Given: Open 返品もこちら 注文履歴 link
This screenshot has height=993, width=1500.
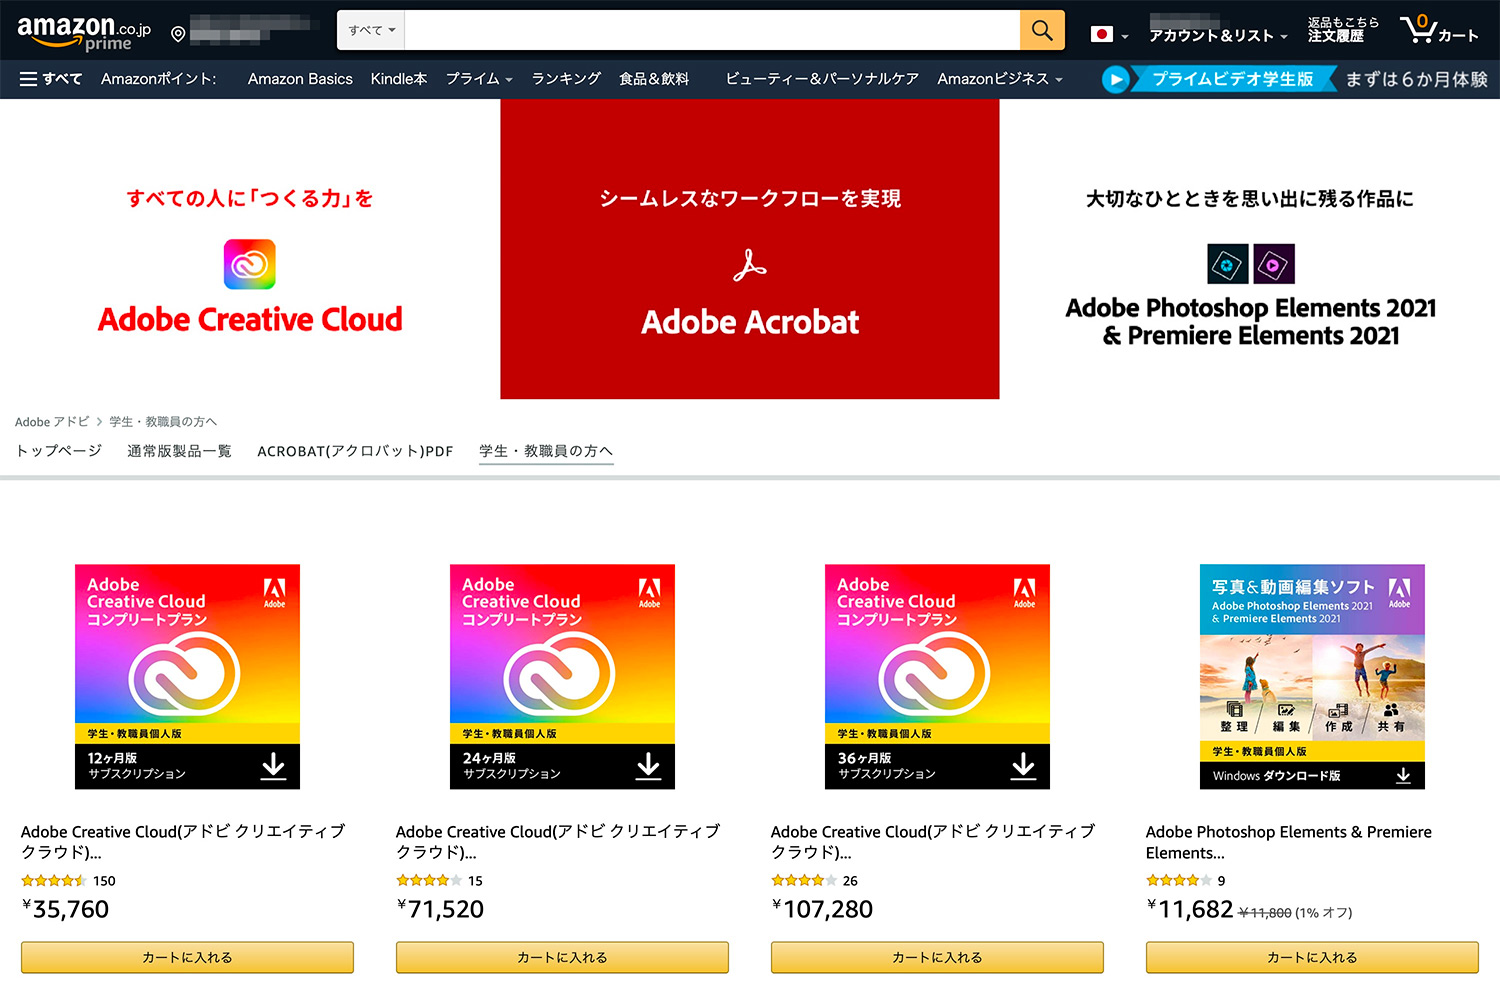Looking at the screenshot, I should [x=1343, y=29].
